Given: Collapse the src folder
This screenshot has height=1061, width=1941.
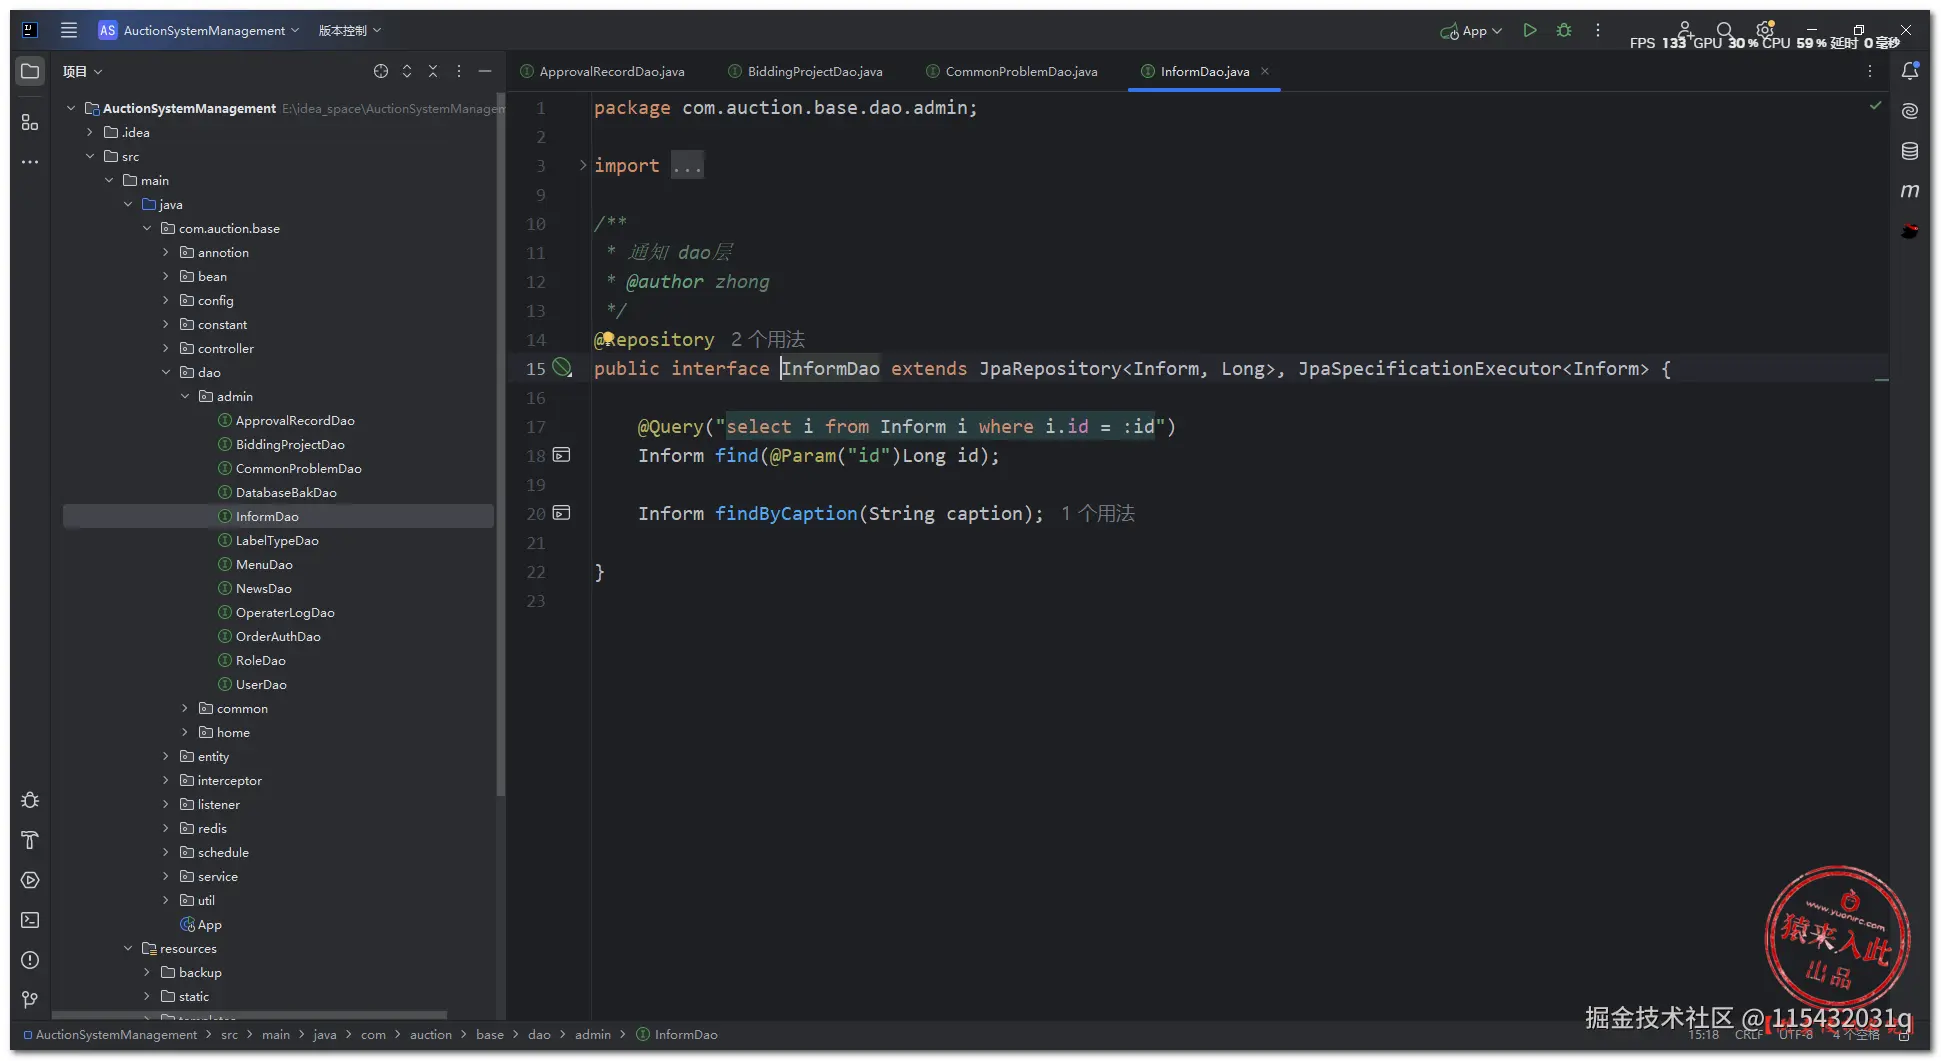Looking at the screenshot, I should [x=90, y=156].
